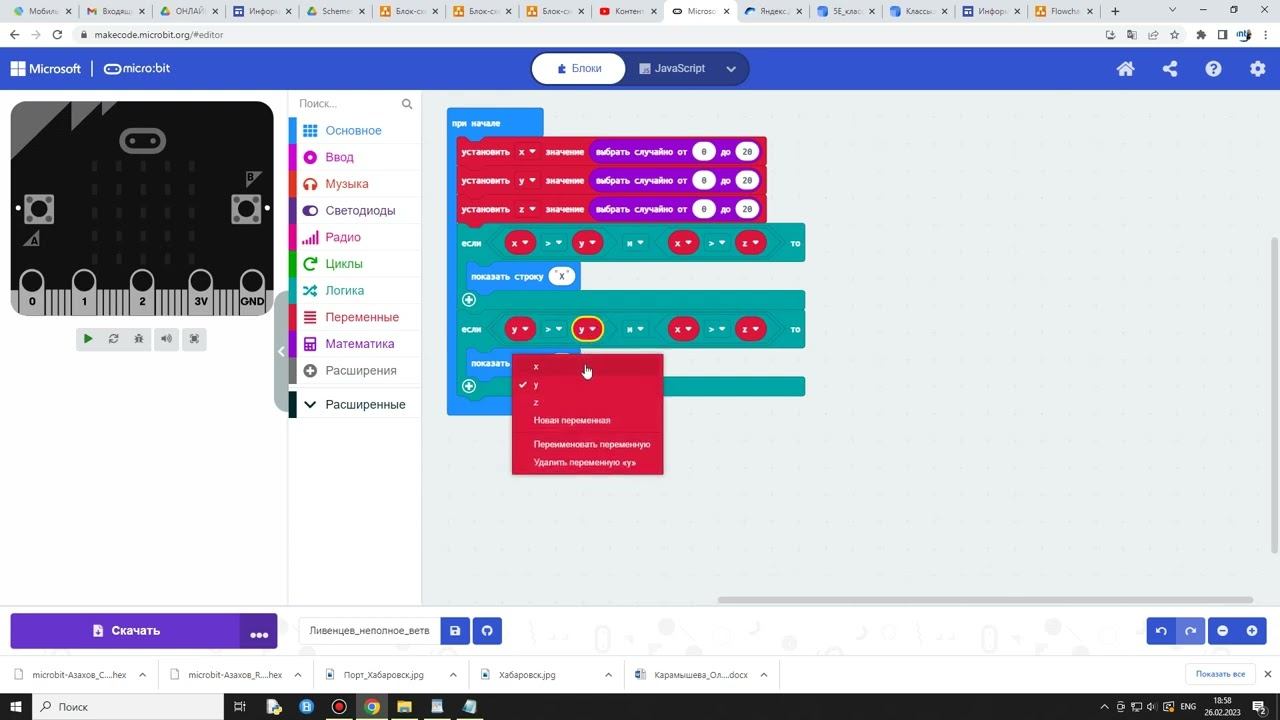Open the и operator dropdown in first если
This screenshot has width=1280, height=720.
635,243
